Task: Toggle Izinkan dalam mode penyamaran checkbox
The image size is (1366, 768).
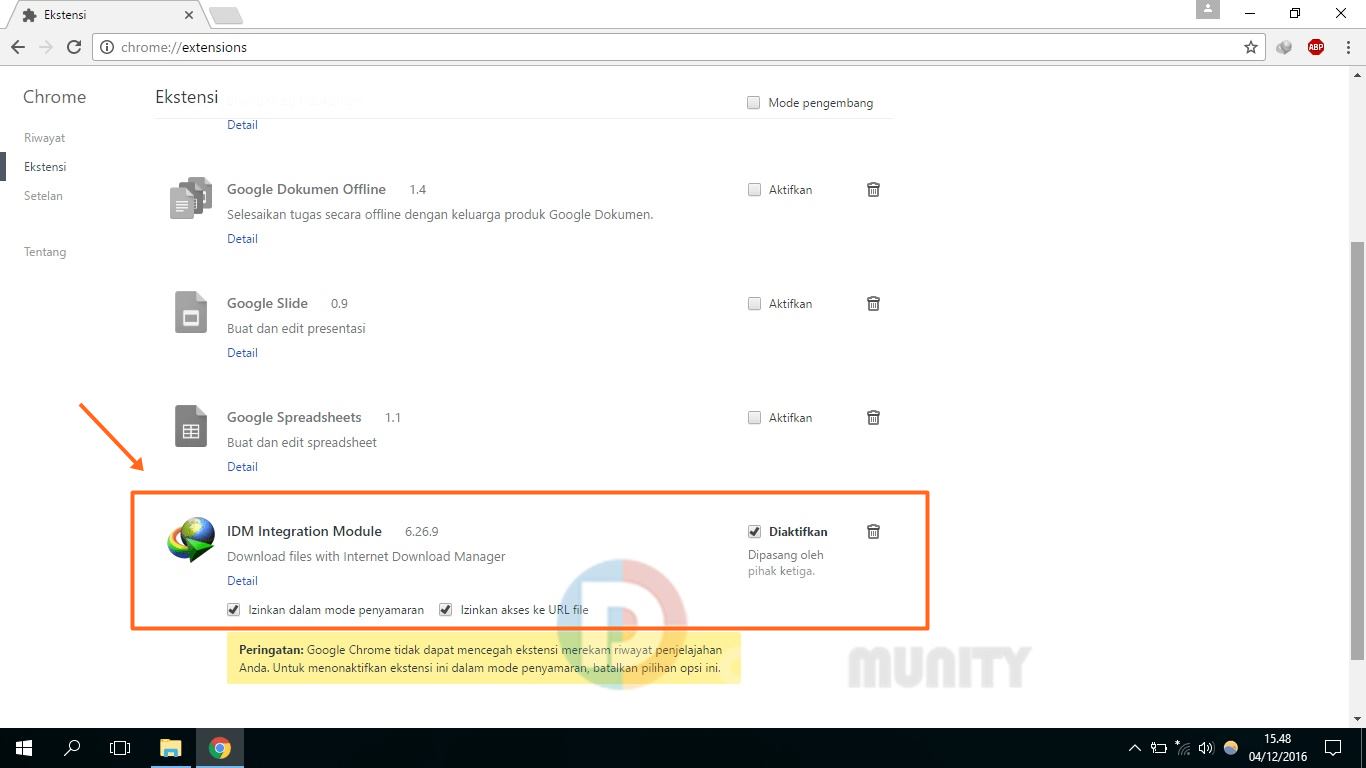Action: click(x=234, y=610)
